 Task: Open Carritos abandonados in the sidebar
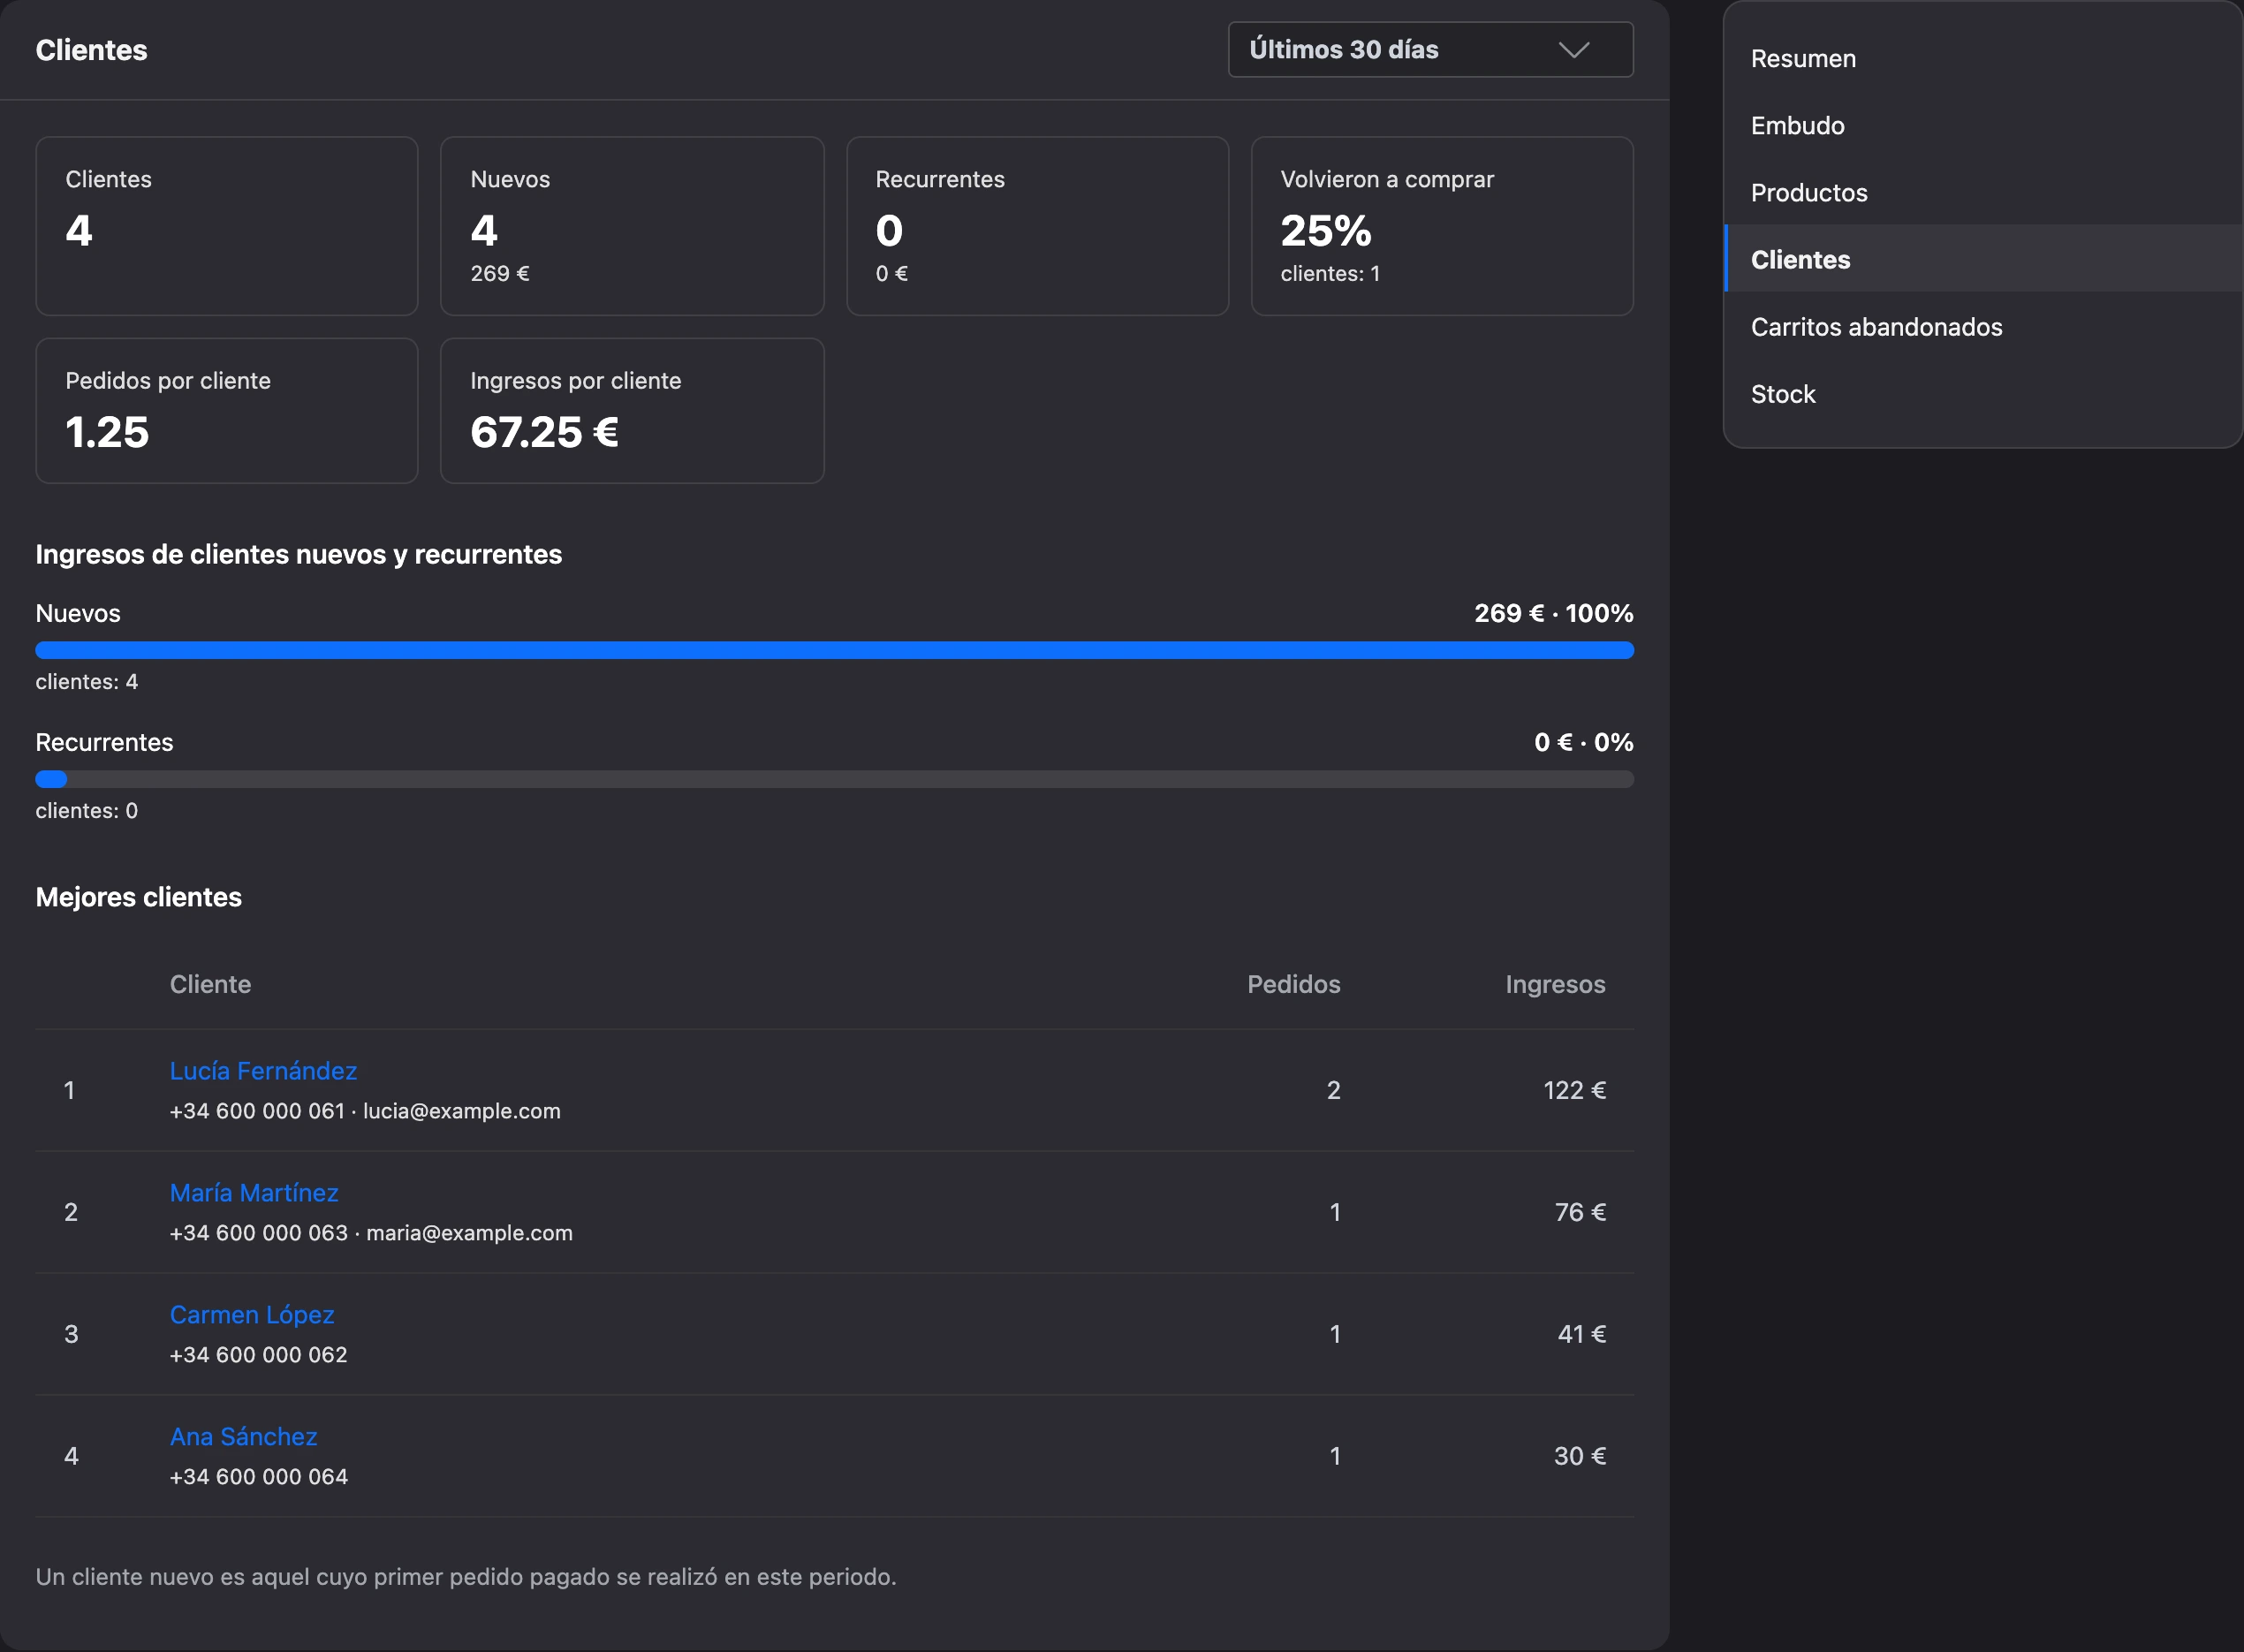click(1983, 326)
